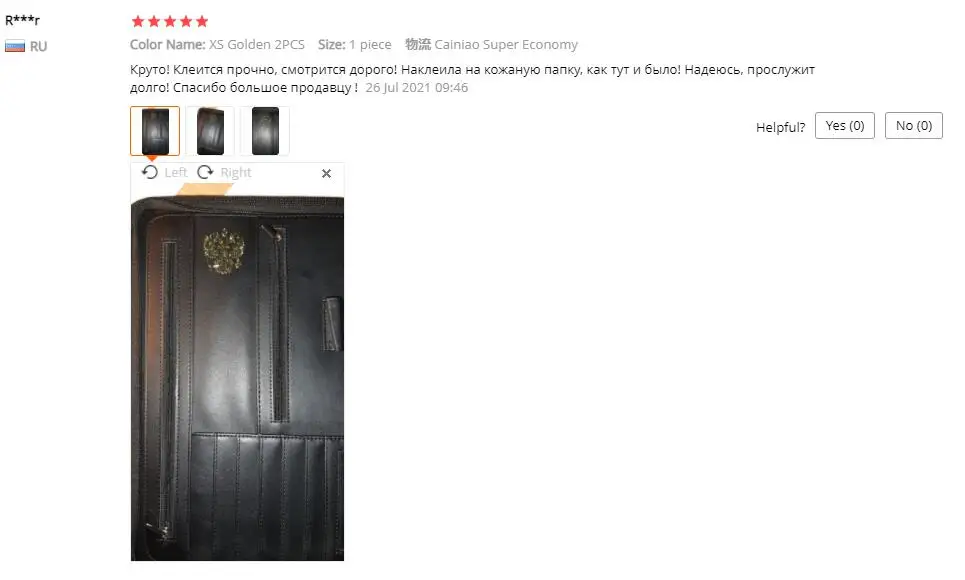Click the 物流 logistics label
Image resolution: width=965 pixels, height=580 pixels.
pos(418,44)
